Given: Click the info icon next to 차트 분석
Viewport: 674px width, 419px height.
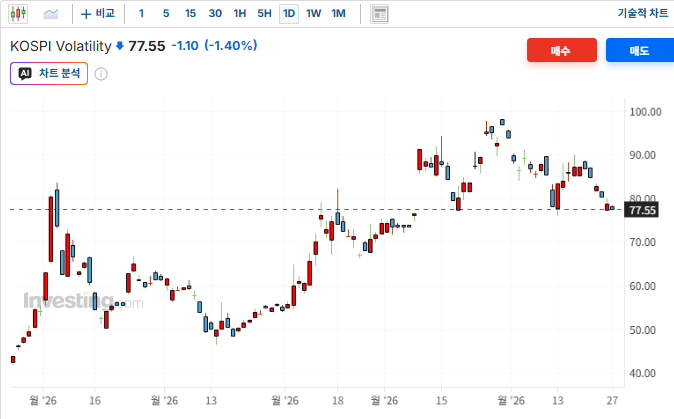Looking at the screenshot, I should tap(101, 74).
